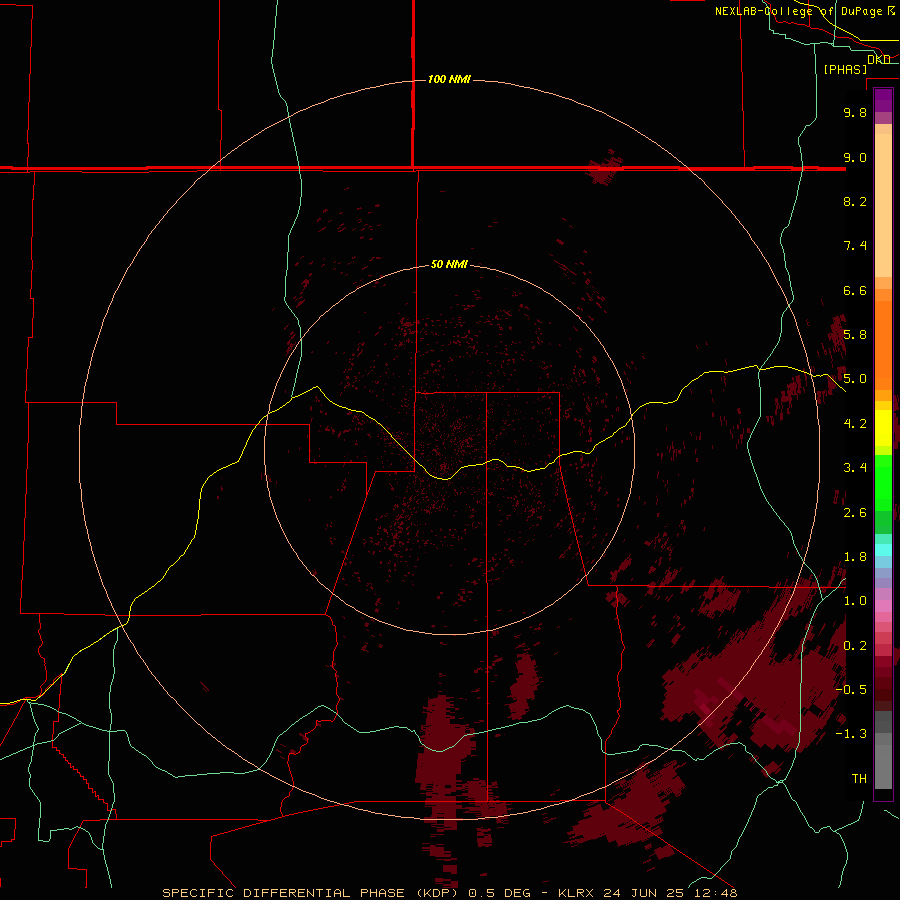Viewport: 900px width, 900px height.
Task: Click the 1.0 scale value
Action: [x=855, y=601]
